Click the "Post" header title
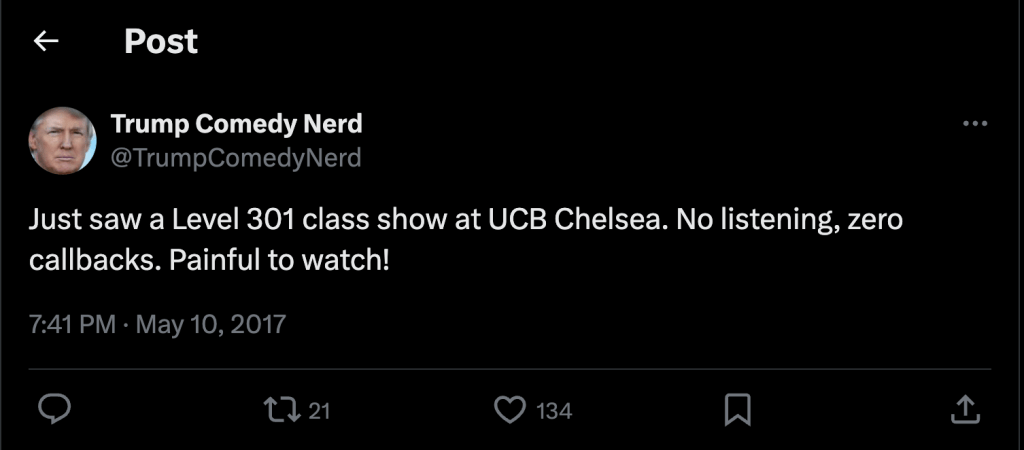This screenshot has height=450, width=1024. [x=161, y=41]
